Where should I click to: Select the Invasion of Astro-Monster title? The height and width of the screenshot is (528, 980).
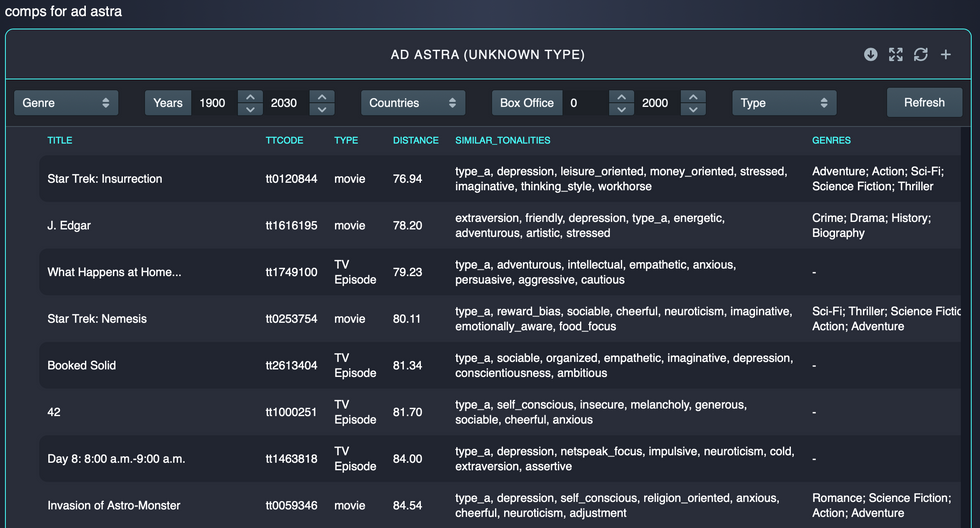point(114,506)
